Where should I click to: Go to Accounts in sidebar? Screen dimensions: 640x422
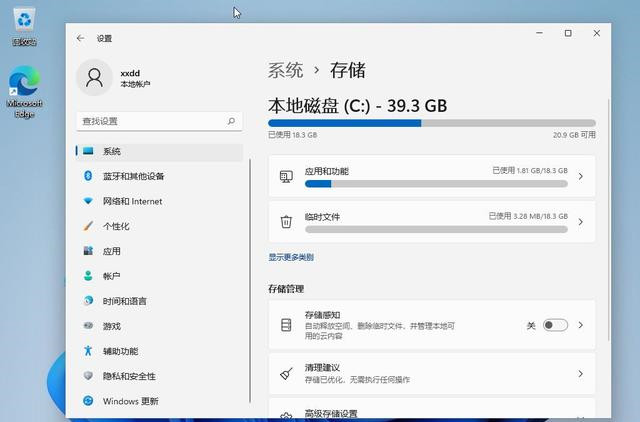pyautogui.click(x=111, y=276)
